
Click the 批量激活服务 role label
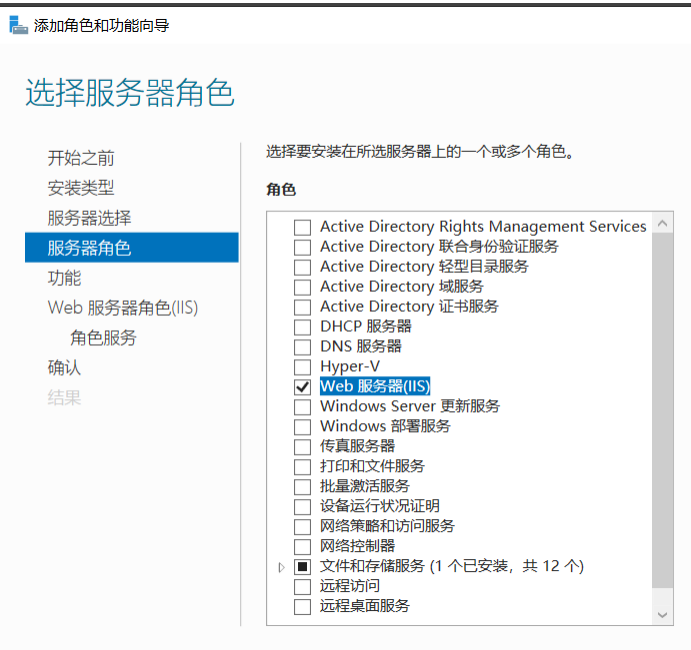tap(365, 486)
